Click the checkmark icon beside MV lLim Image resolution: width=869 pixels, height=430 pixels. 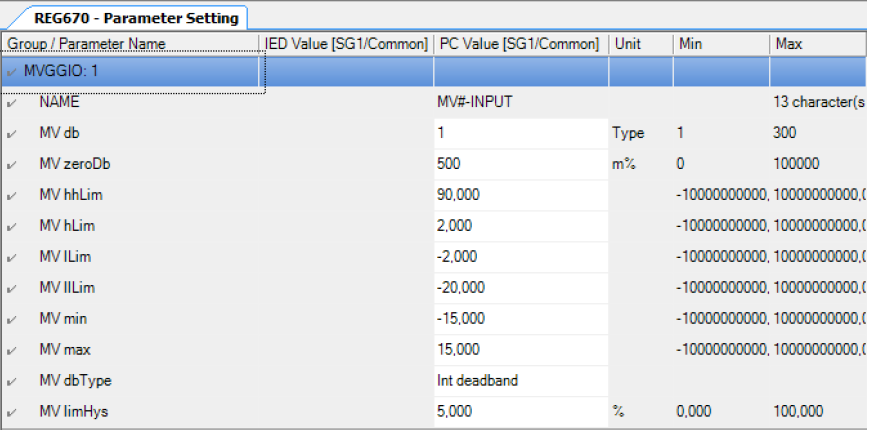coord(11,258)
